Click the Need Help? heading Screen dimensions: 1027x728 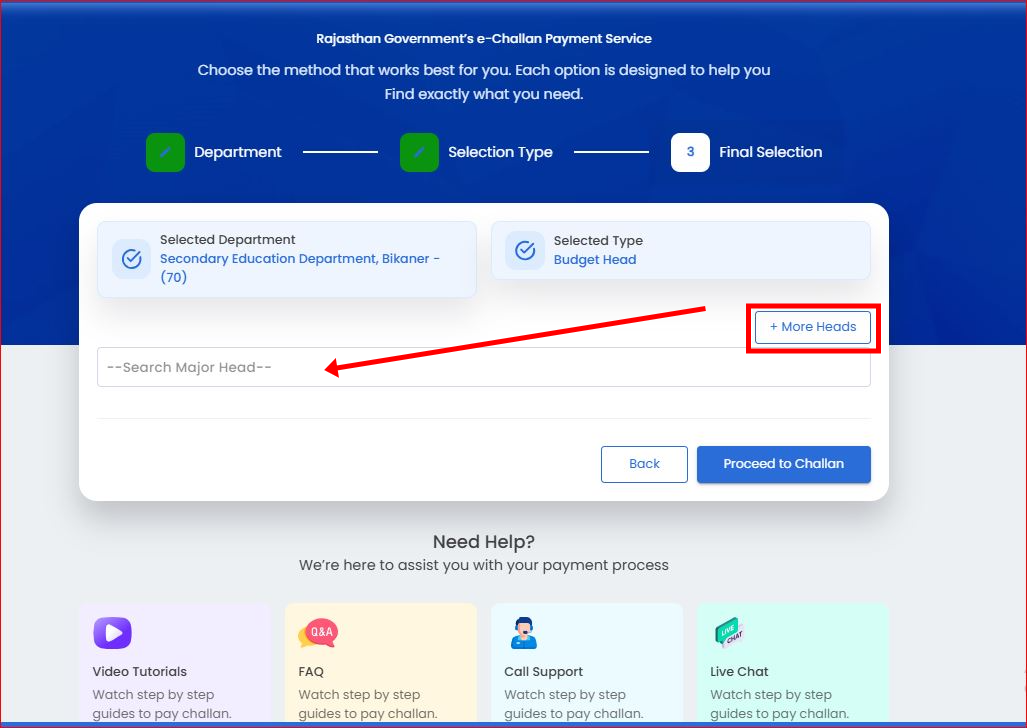484,542
